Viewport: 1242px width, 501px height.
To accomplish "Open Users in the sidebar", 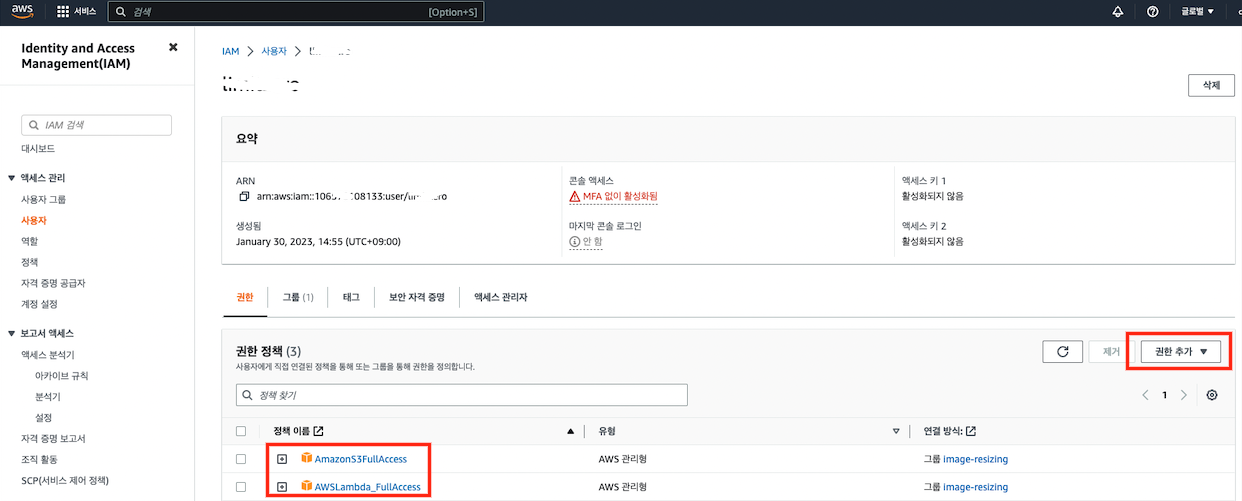I will (34, 220).
